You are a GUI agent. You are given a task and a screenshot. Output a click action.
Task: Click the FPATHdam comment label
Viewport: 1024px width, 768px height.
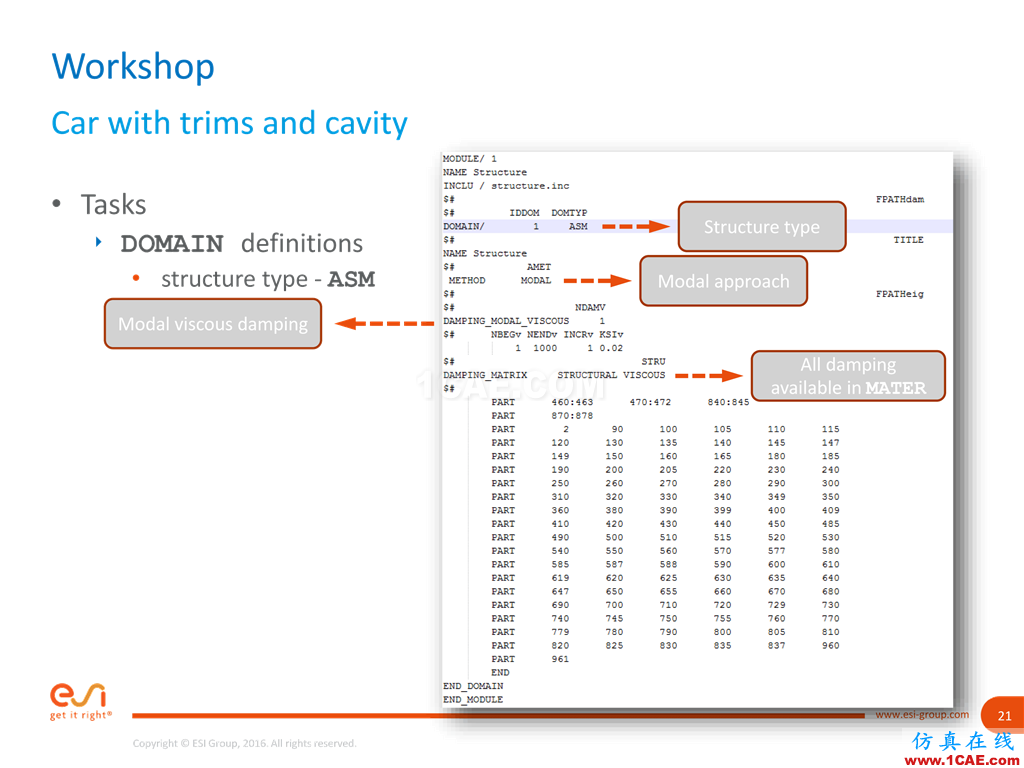[x=900, y=199]
